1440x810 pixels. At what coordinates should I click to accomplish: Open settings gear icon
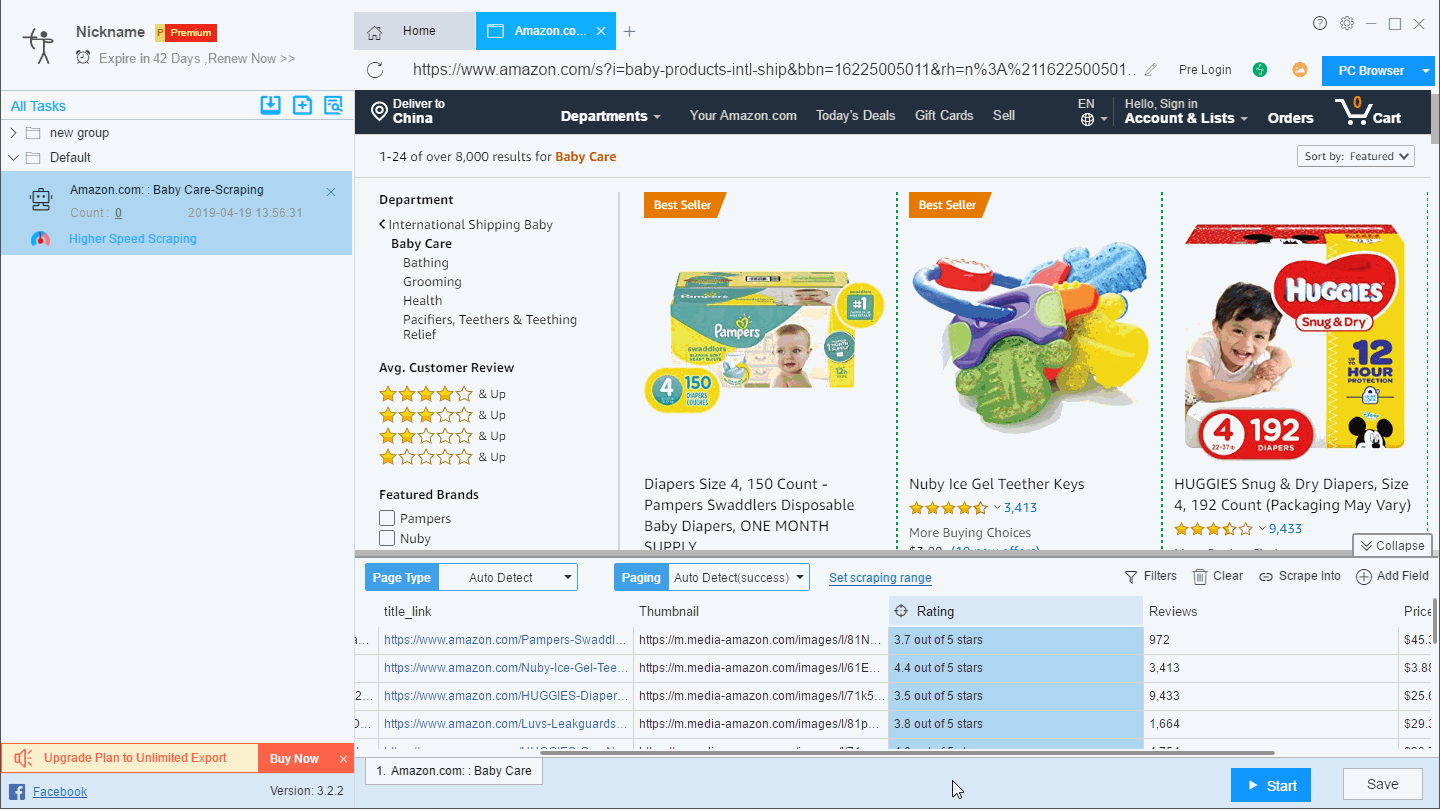[x=1347, y=23]
